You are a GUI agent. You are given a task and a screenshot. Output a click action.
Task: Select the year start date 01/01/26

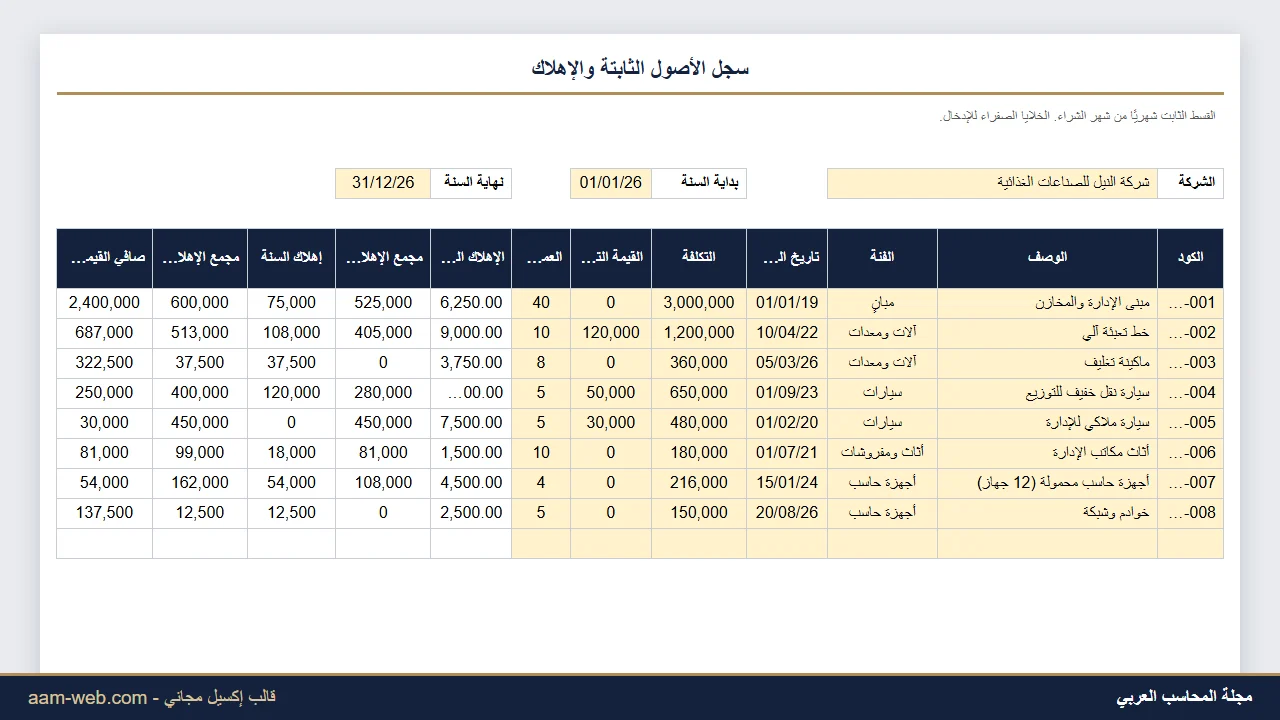pos(611,183)
